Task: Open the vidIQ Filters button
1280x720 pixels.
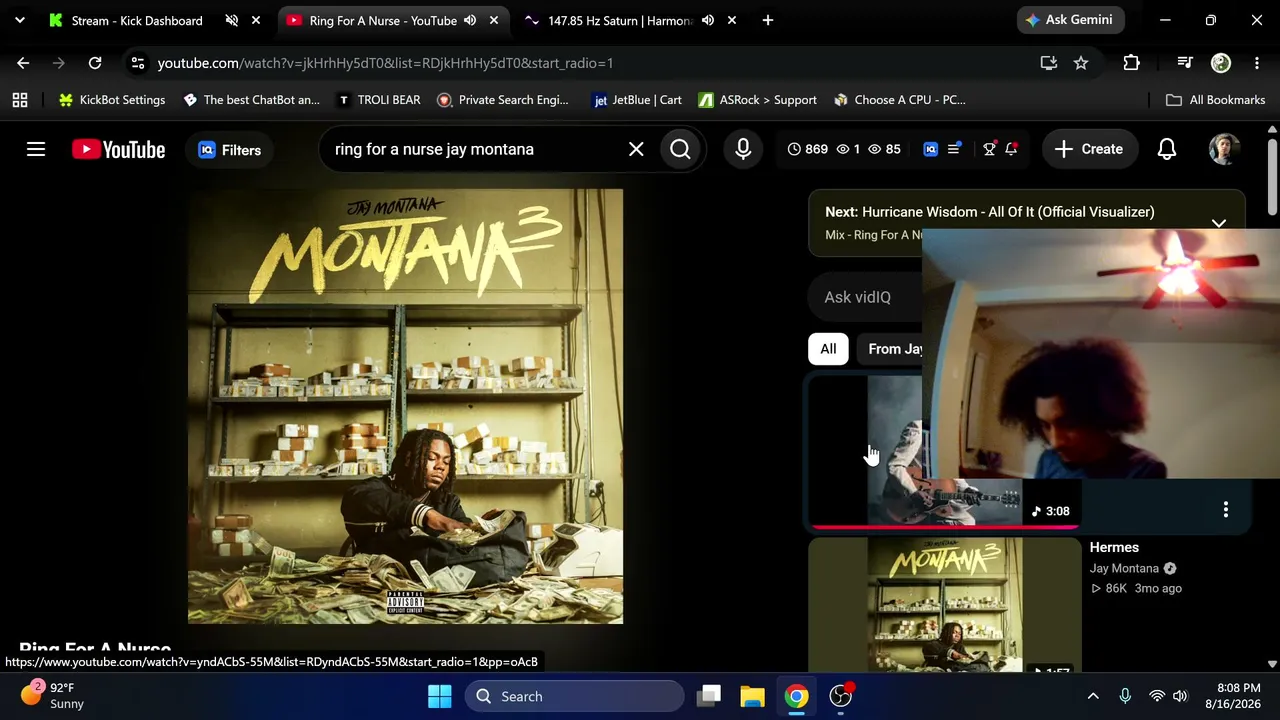Action: tap(230, 150)
